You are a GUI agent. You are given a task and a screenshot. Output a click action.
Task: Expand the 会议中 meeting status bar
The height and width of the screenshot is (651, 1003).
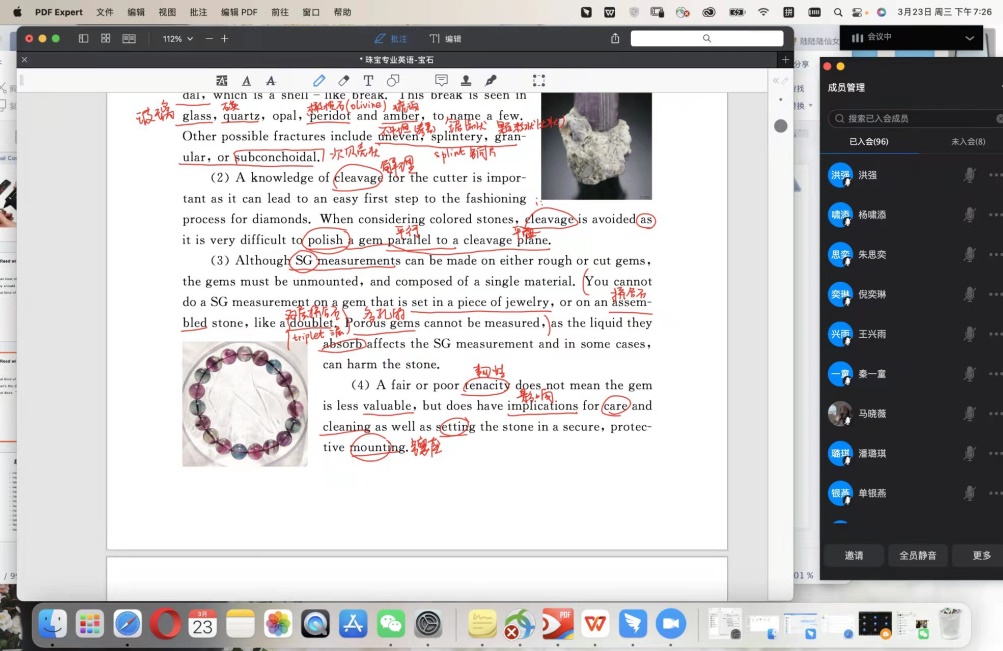click(969, 37)
